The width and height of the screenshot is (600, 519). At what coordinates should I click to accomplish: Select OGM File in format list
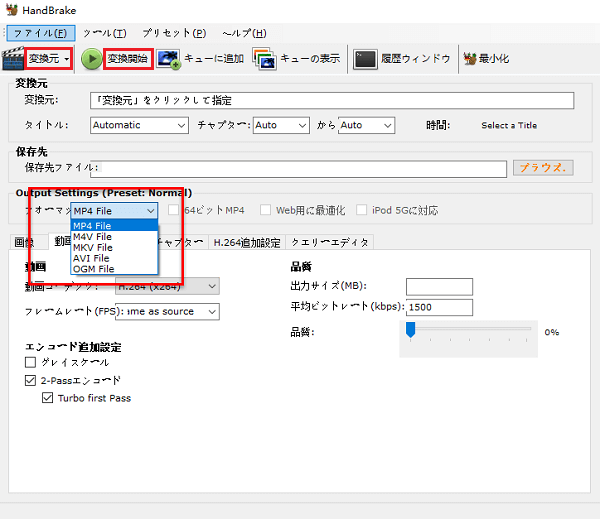tap(114, 269)
